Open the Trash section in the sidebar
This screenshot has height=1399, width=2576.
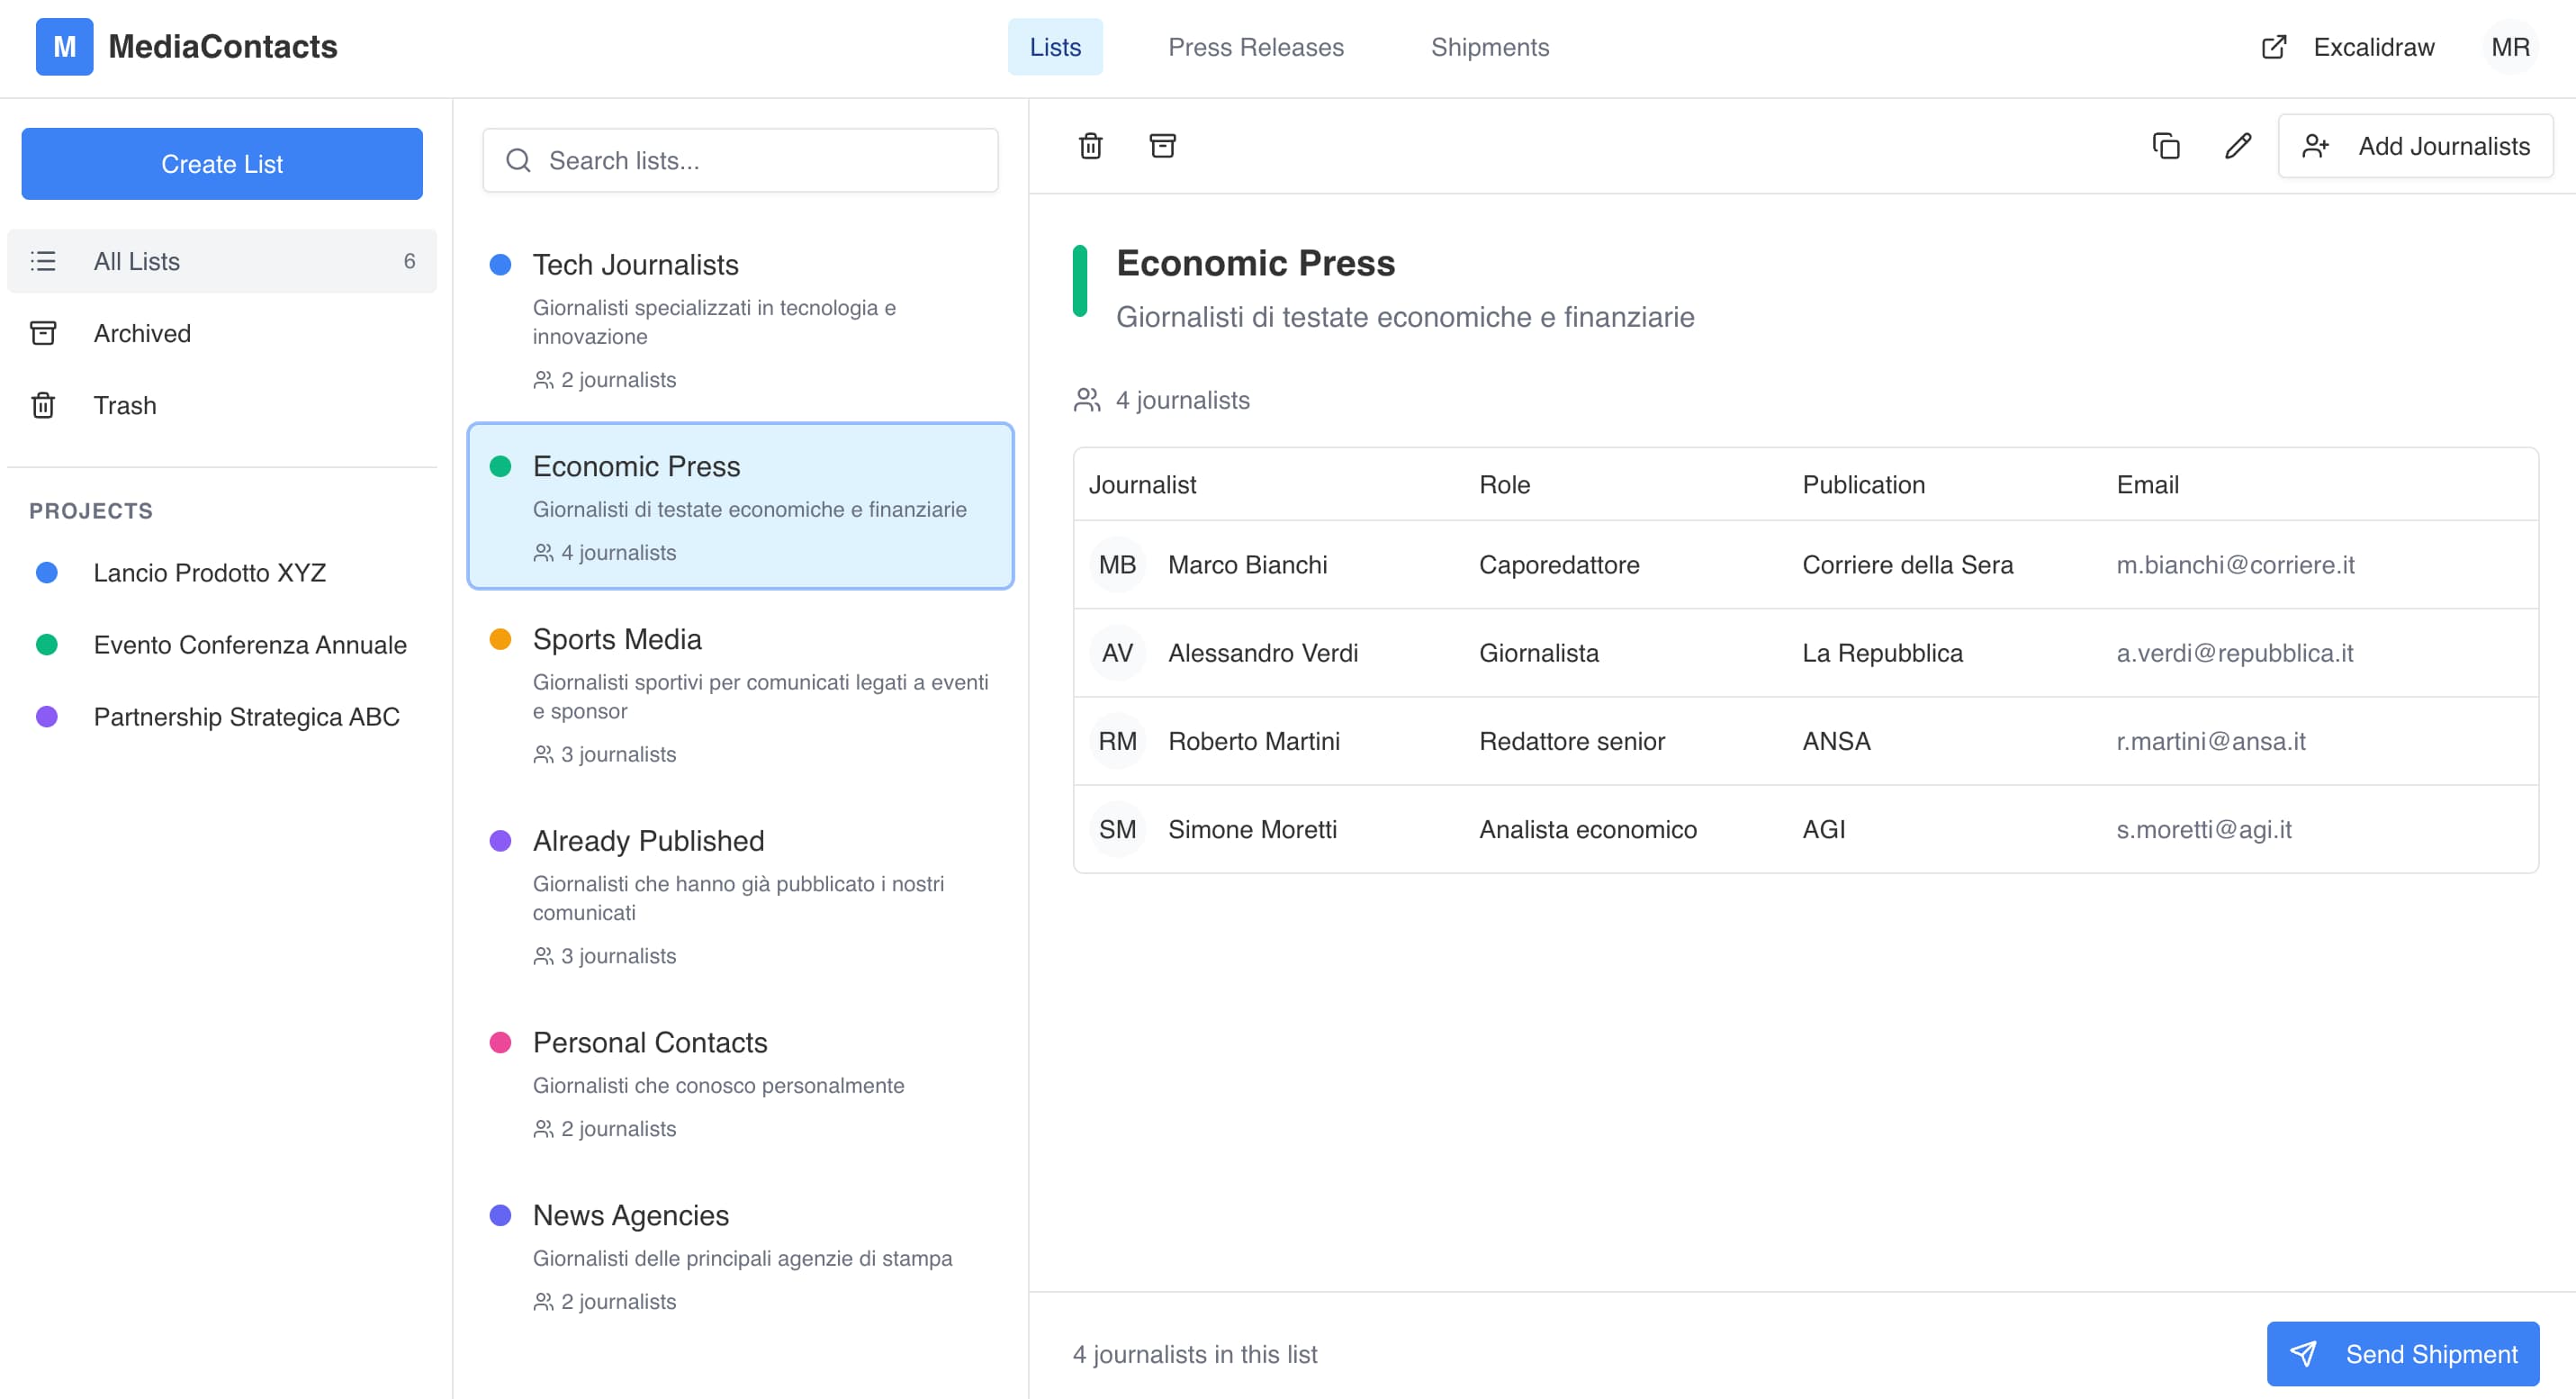[125, 405]
